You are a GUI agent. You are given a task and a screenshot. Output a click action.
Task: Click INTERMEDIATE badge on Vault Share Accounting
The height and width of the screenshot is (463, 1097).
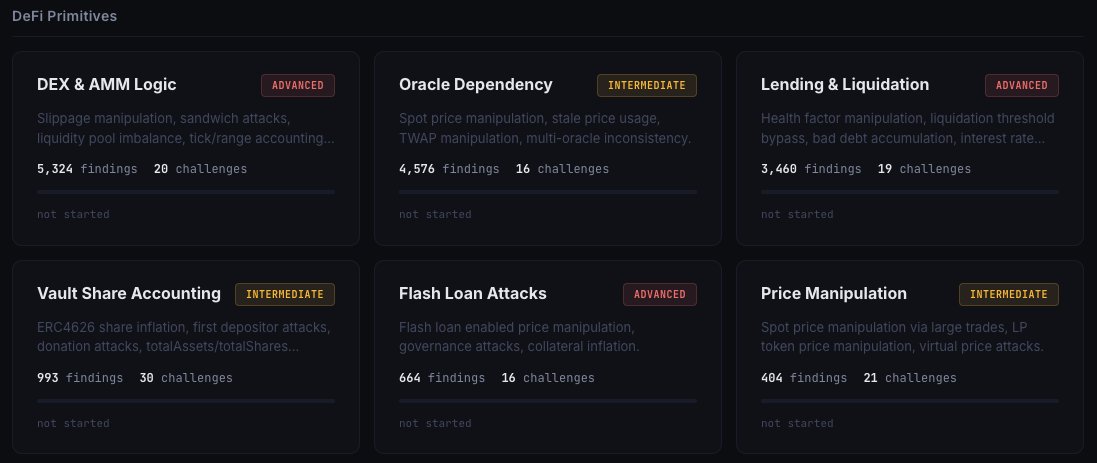click(x=285, y=294)
